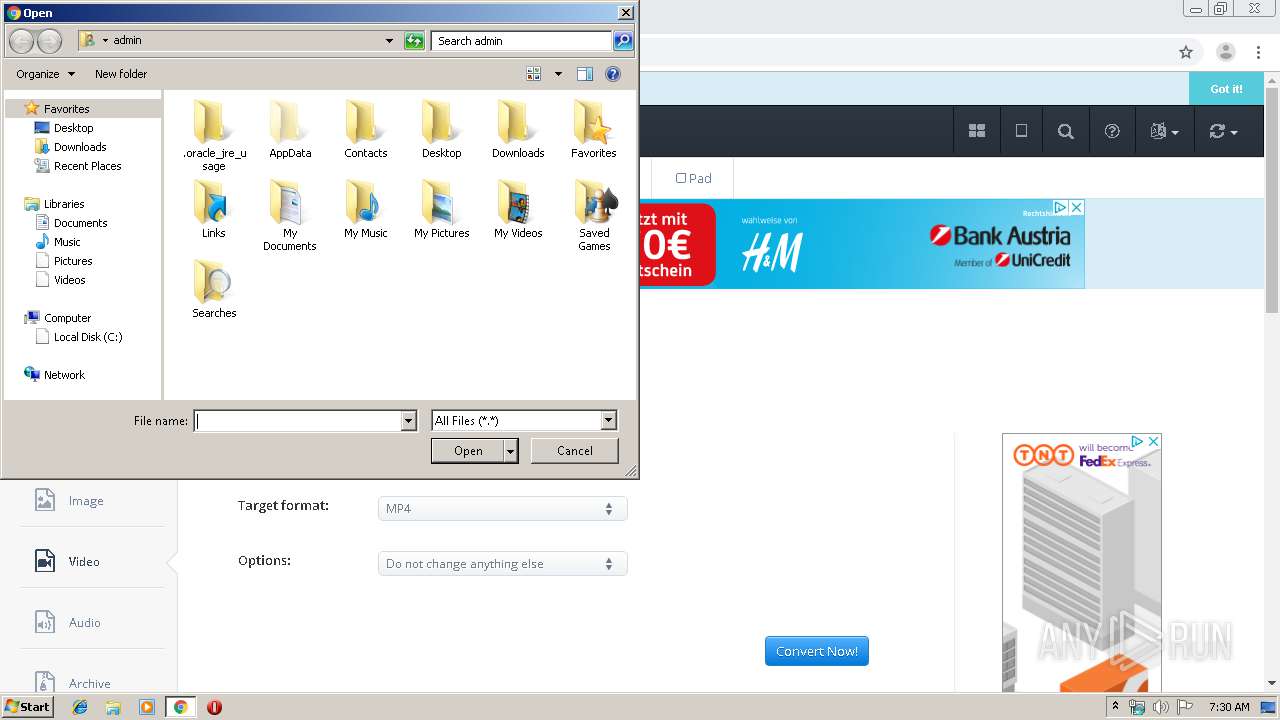This screenshot has height=720, width=1280.
Task: Expand the File name history dropdown
Action: pos(408,421)
